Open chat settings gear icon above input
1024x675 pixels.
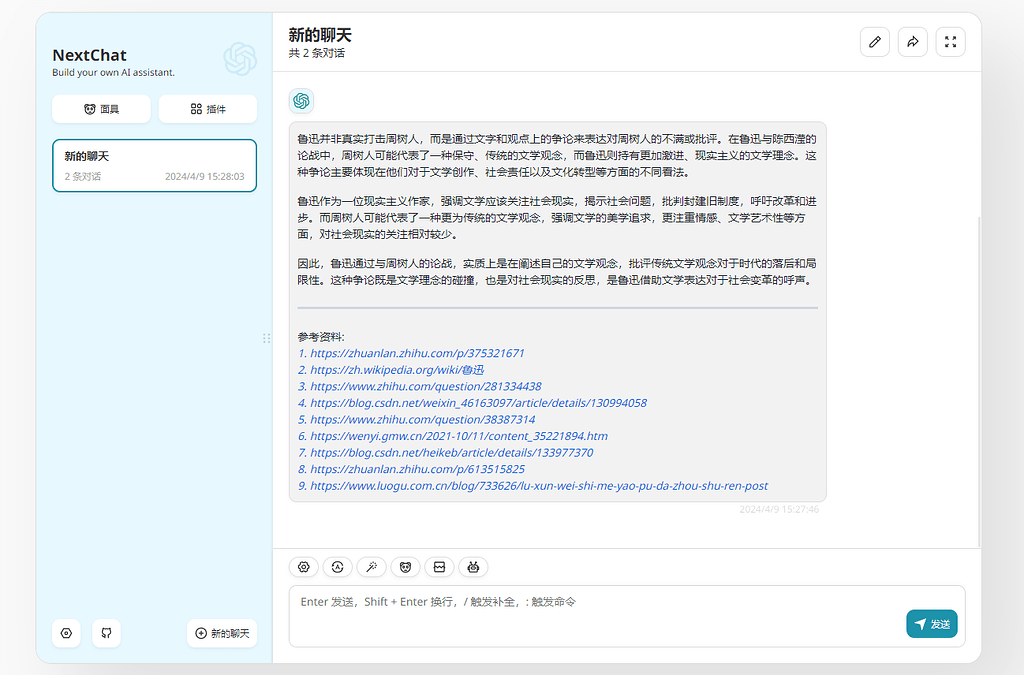pyautogui.click(x=304, y=567)
